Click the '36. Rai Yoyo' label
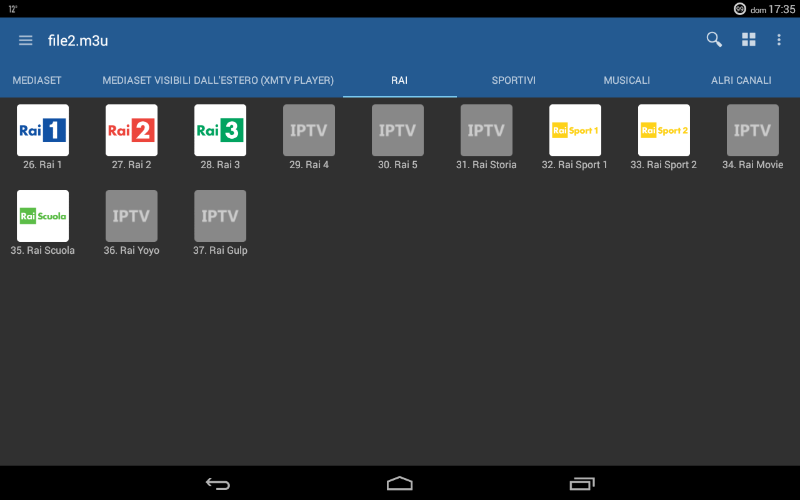The image size is (800, 500). pos(132,251)
